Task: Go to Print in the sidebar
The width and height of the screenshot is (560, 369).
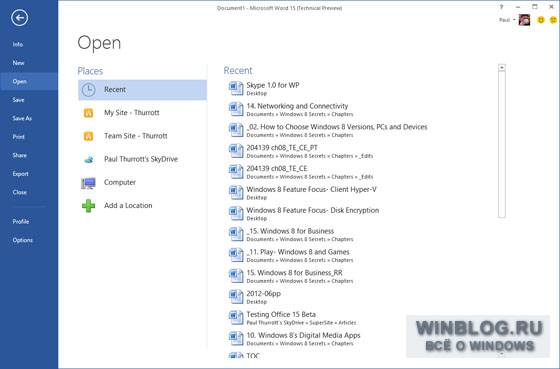Action: (19, 137)
